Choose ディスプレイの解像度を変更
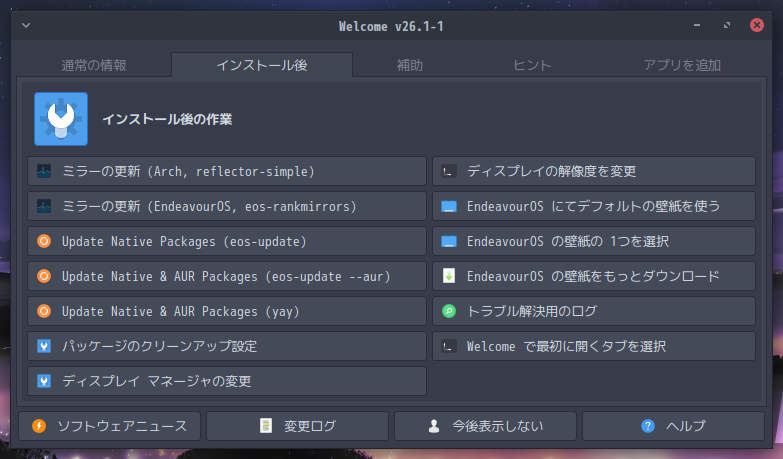This screenshot has width=783, height=459. coord(594,171)
